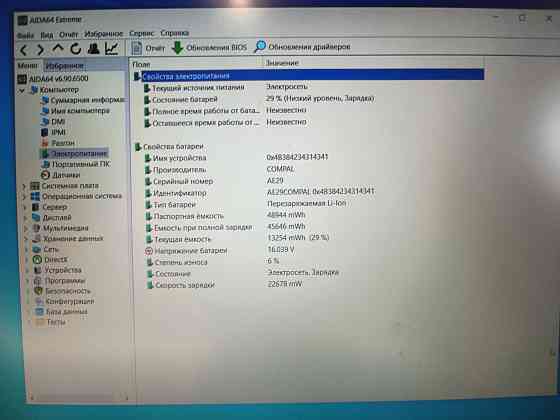Image resolution: width=560 pixels, height=420 pixels.
Task: Select the Свойства батареи group header
Action: (169, 147)
